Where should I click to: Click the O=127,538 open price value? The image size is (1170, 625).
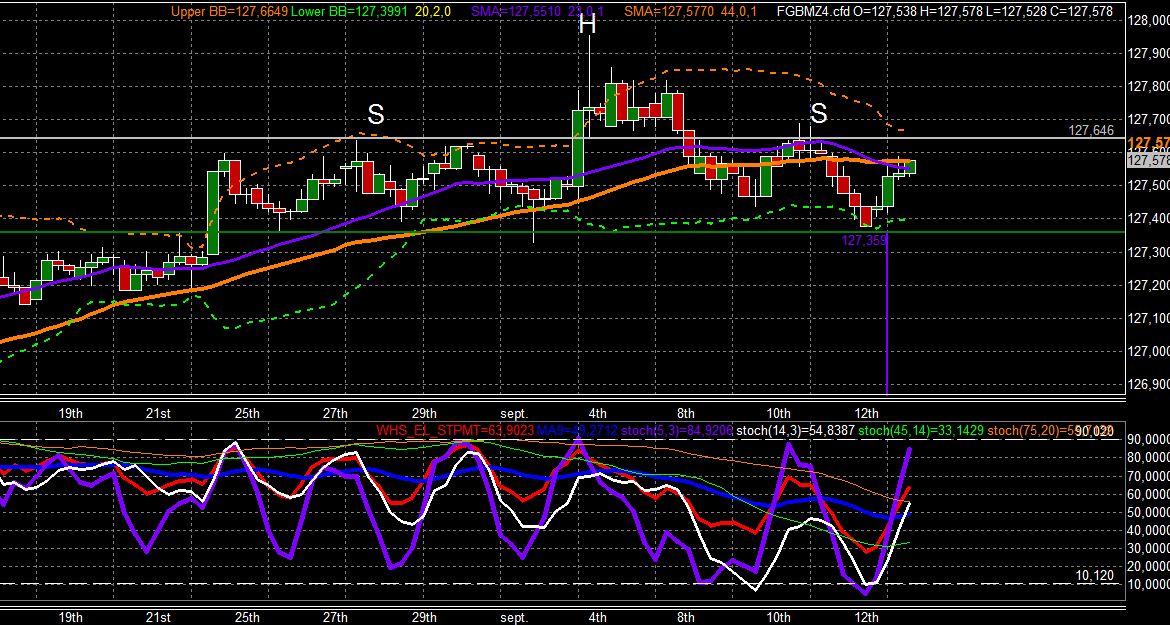tap(883, 11)
